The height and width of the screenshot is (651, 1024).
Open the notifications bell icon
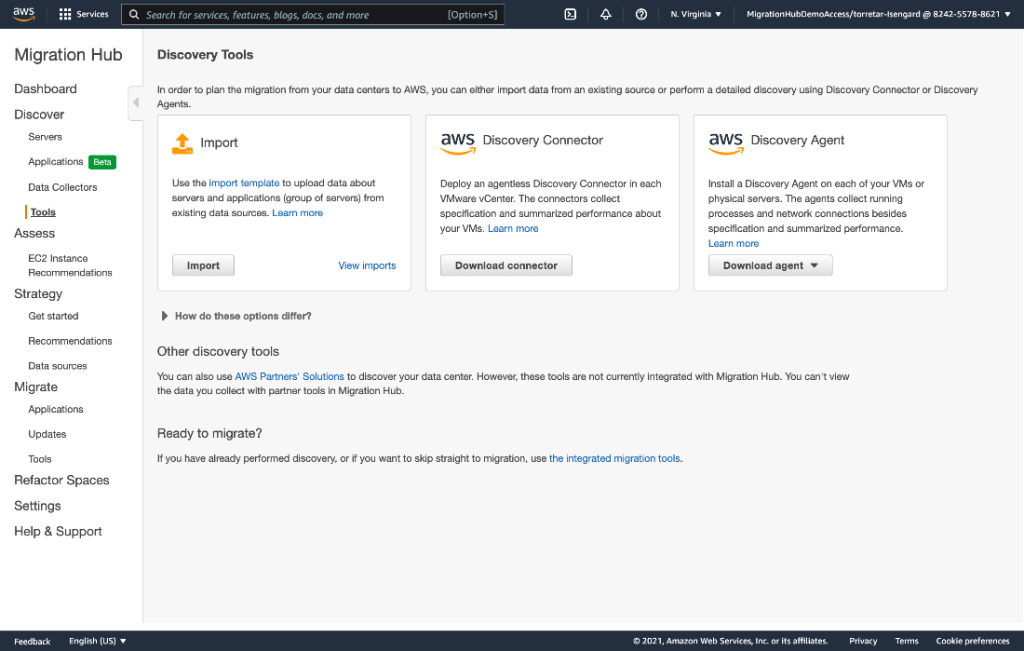[606, 14]
